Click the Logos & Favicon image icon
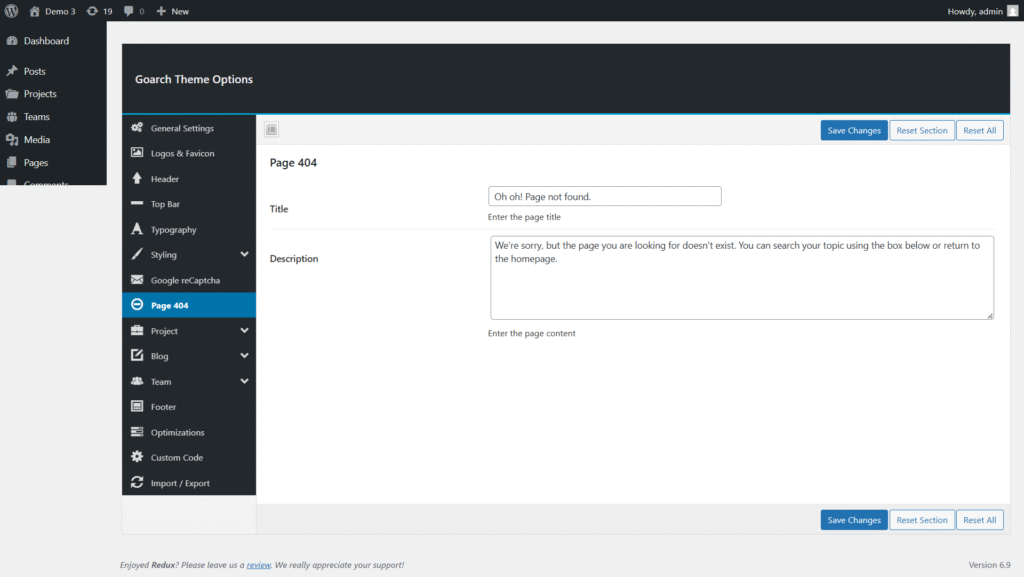The width and height of the screenshot is (1024, 577). [137, 153]
